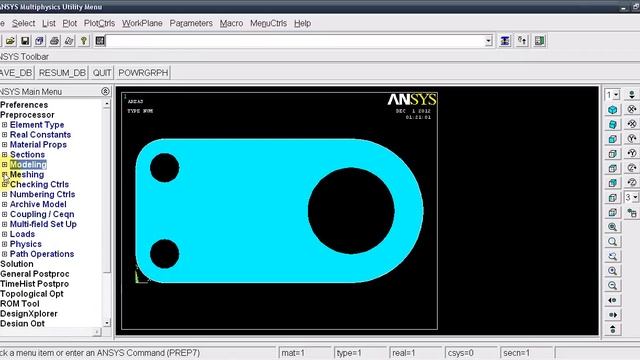Click the SAVE_DB toolbar button
The image size is (640, 360).
16,73
